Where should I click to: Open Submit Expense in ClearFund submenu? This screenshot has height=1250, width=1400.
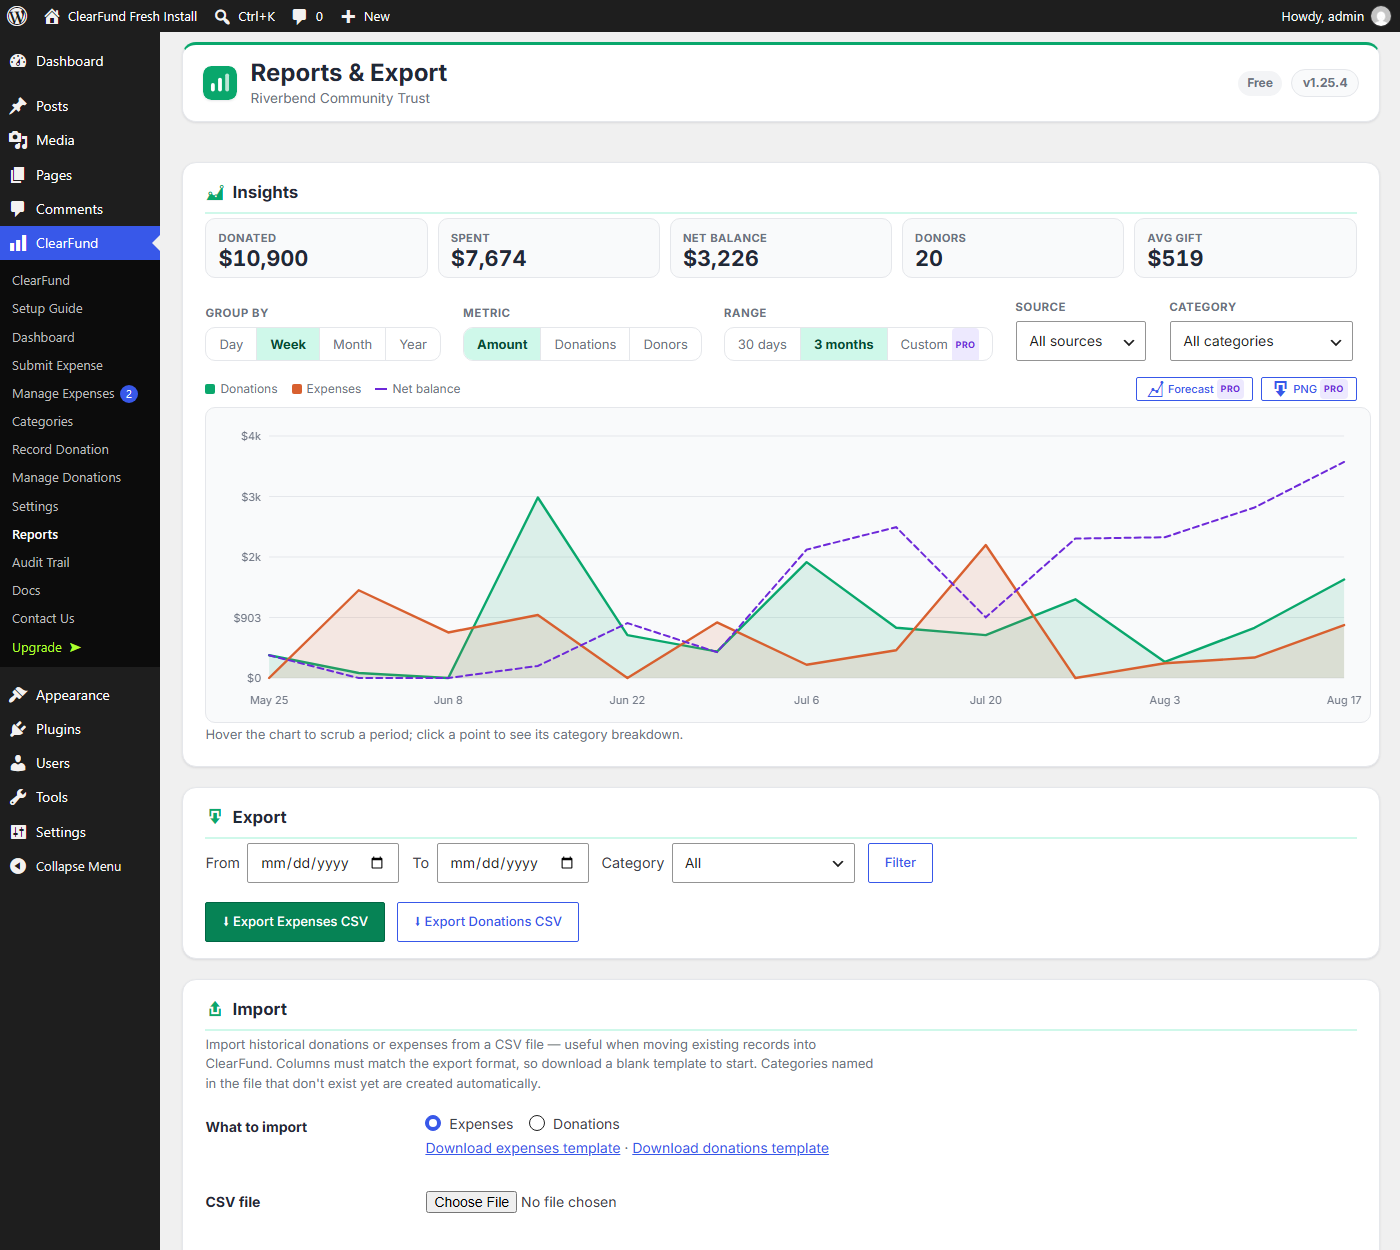point(57,365)
